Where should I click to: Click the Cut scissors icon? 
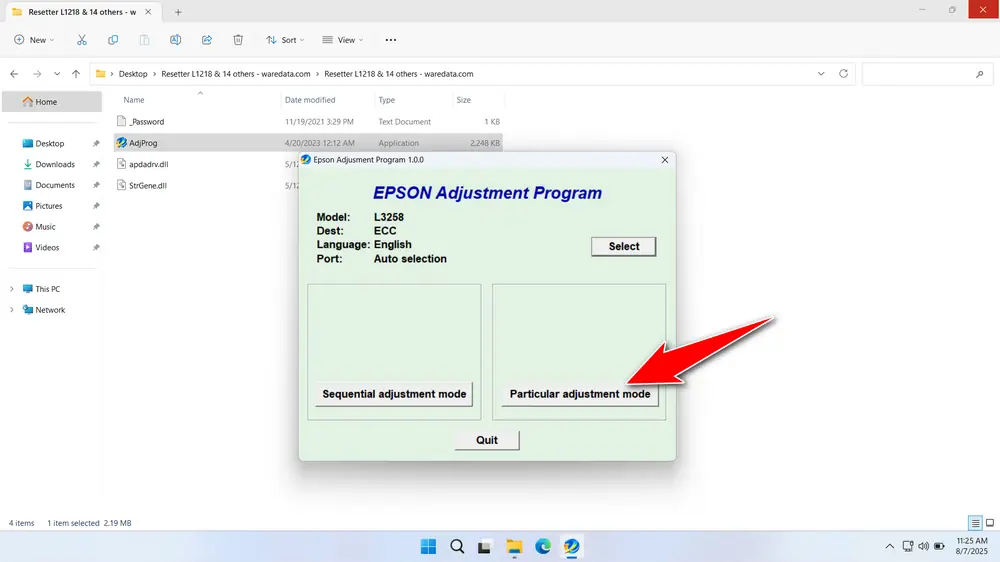[x=82, y=40]
